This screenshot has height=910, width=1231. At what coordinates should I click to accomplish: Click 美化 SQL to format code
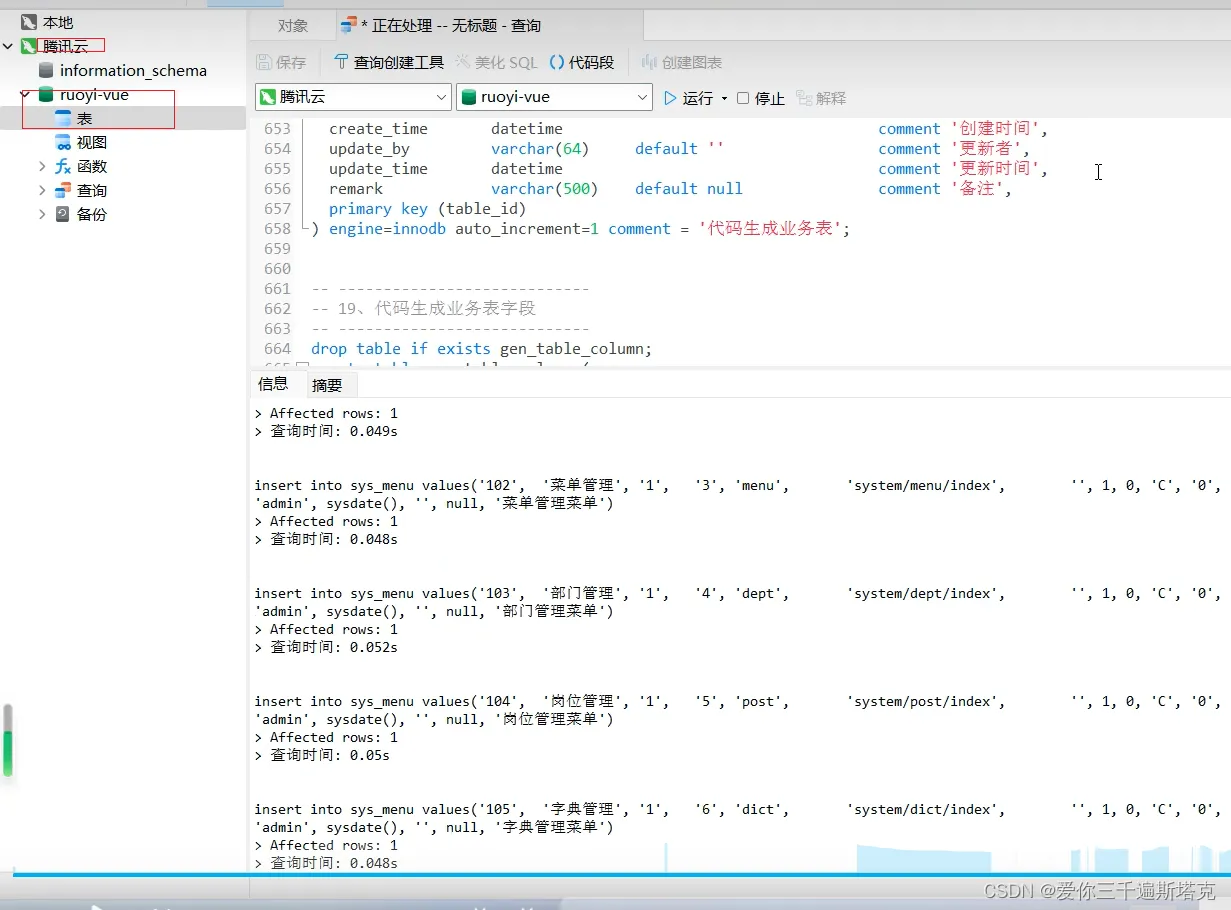pyautogui.click(x=496, y=62)
